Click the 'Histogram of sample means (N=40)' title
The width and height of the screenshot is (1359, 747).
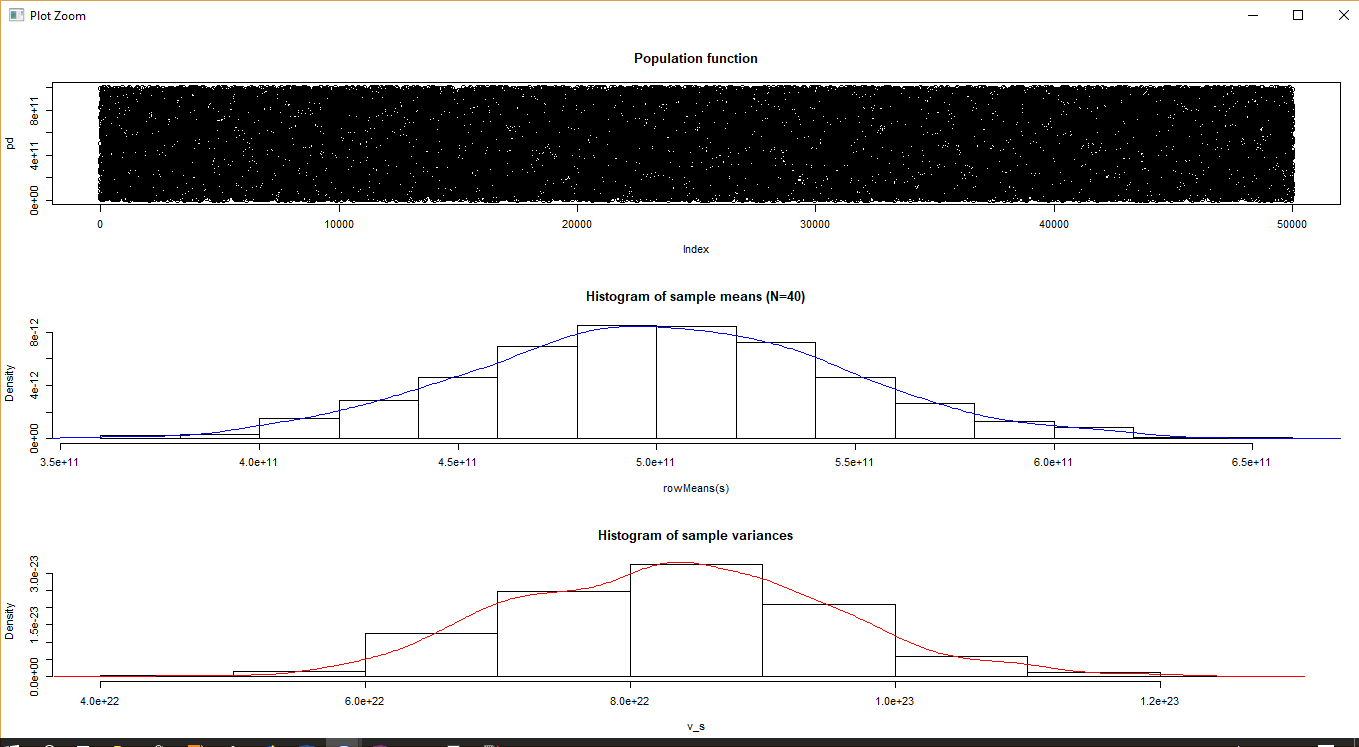pos(696,297)
